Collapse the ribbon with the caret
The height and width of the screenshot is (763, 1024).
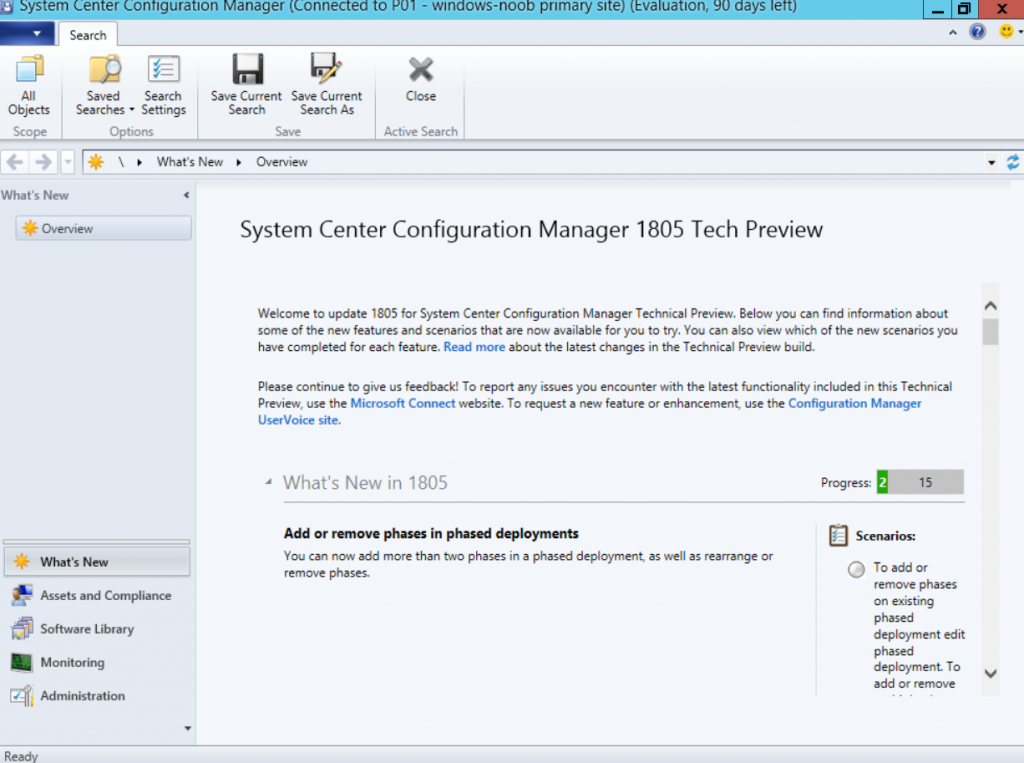(953, 32)
